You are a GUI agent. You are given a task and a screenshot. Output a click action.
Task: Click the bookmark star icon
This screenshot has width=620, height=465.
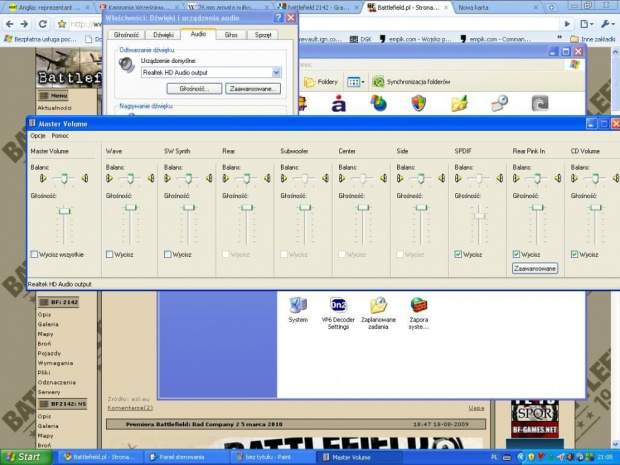(62, 24)
